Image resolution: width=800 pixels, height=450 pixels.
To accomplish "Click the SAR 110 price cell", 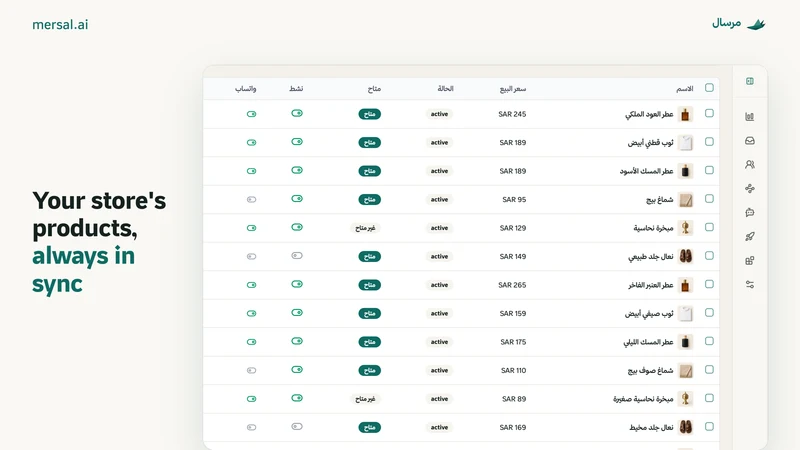I will click(513, 371).
